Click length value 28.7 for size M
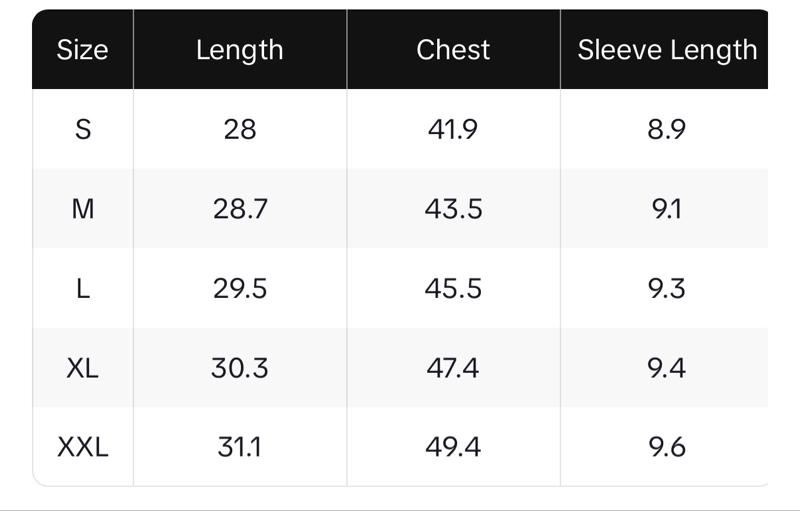Image resolution: width=800 pixels, height=511 pixels. [x=240, y=209]
